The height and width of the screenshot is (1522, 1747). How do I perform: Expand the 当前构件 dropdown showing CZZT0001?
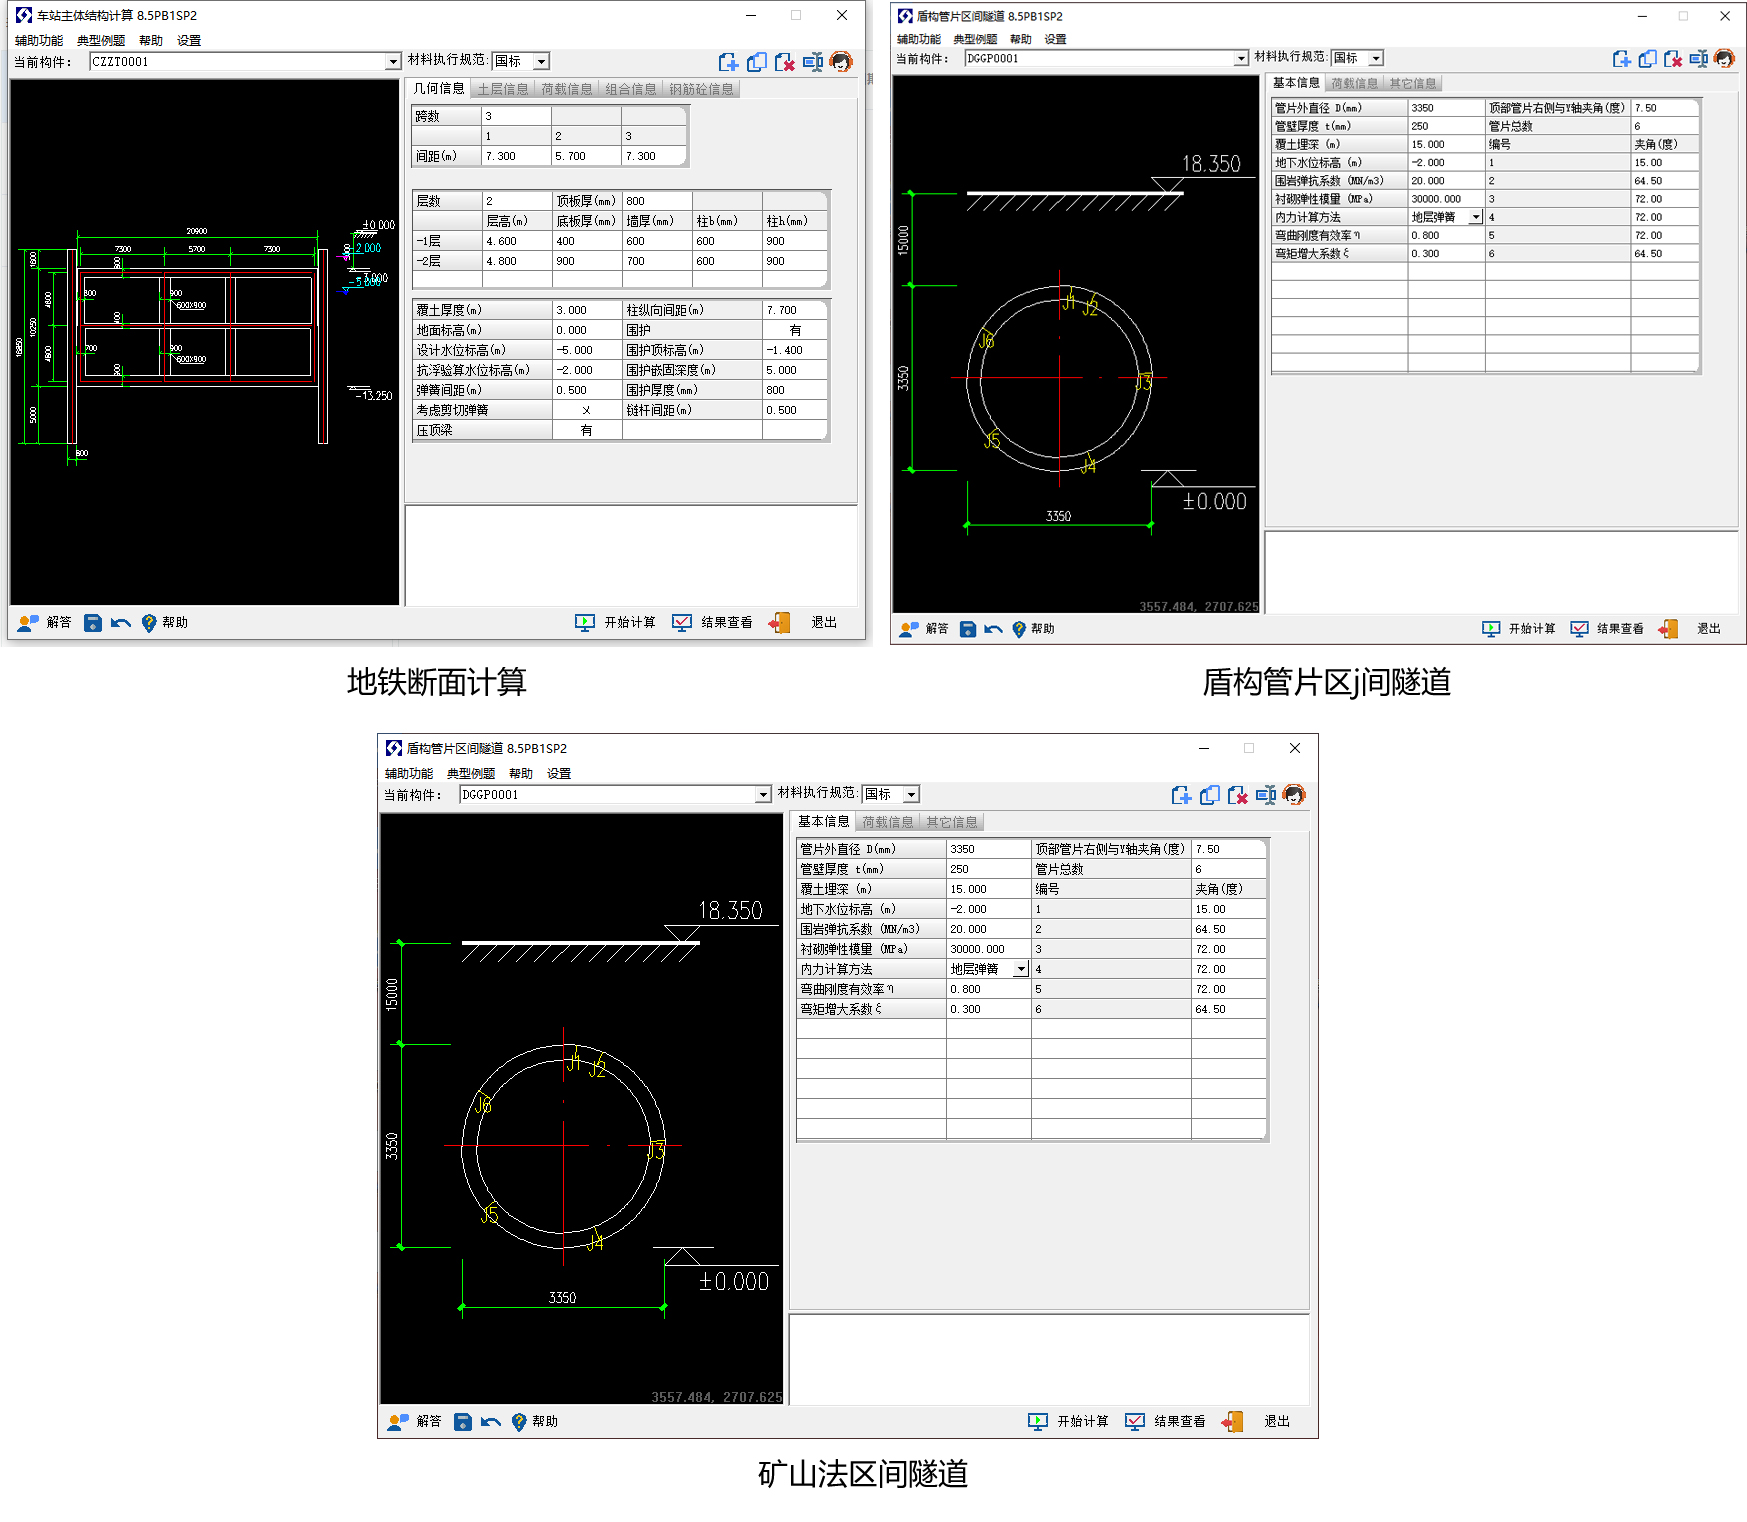(393, 62)
